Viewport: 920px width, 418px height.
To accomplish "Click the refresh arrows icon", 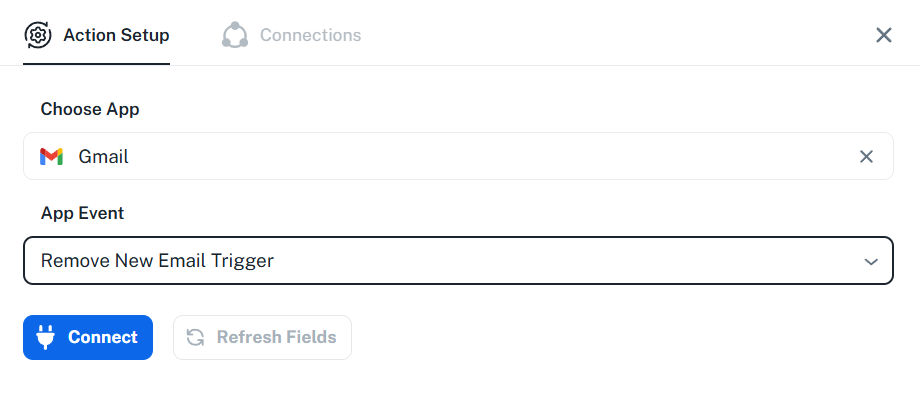I will pos(195,338).
